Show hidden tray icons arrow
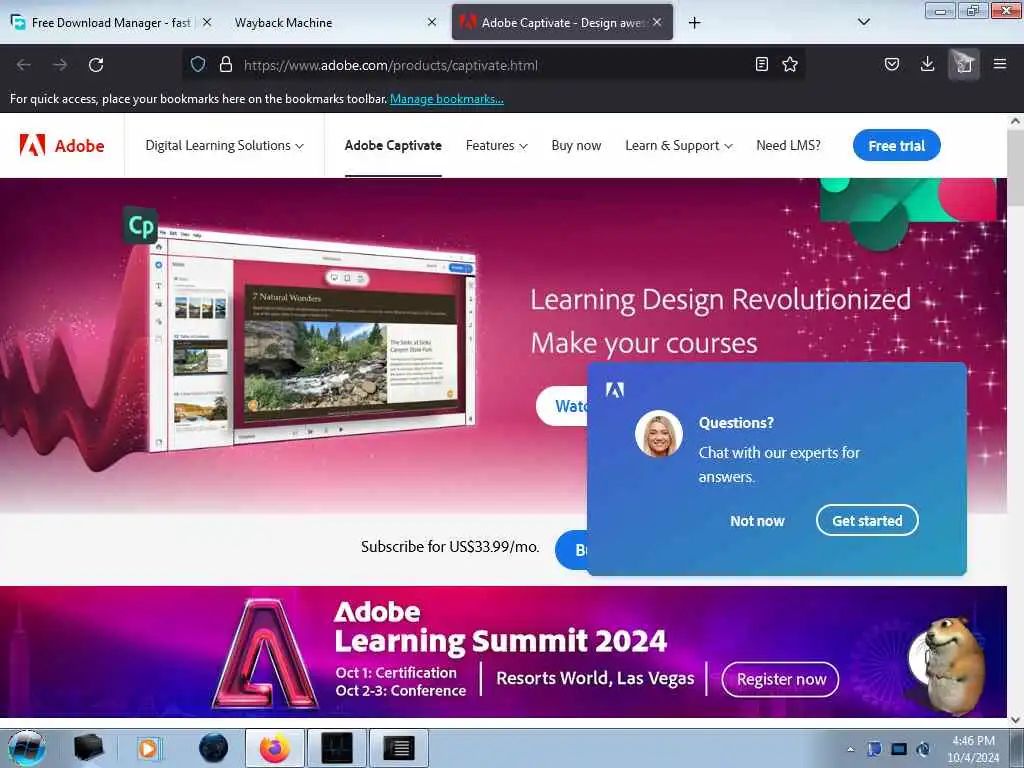Screen dimensions: 1024x768 [x=850, y=749]
